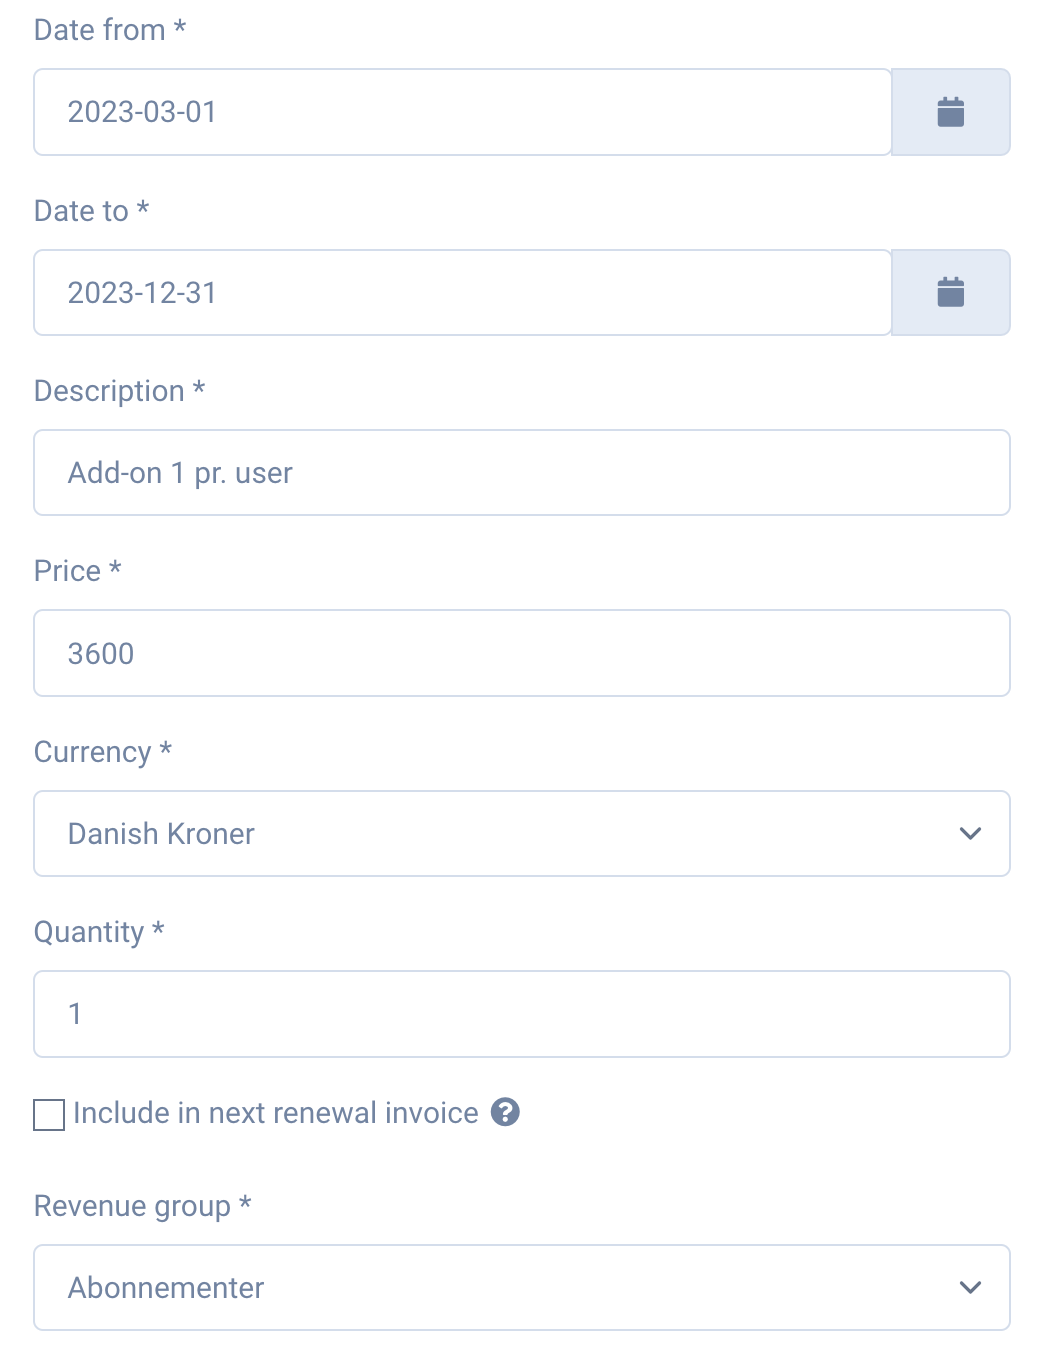The width and height of the screenshot is (1038, 1352).
Task: Click the Date to field with 2023-12-31
Action: 462,293
